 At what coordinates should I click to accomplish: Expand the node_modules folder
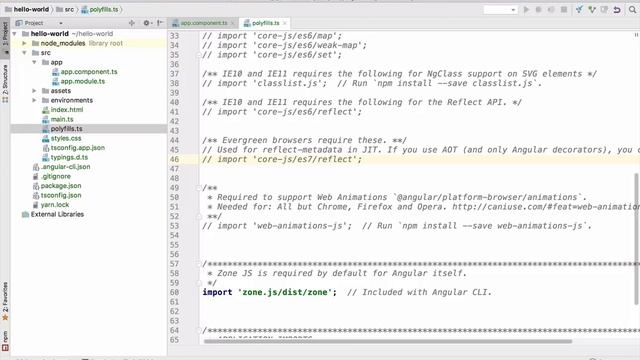pyautogui.click(x=24, y=43)
